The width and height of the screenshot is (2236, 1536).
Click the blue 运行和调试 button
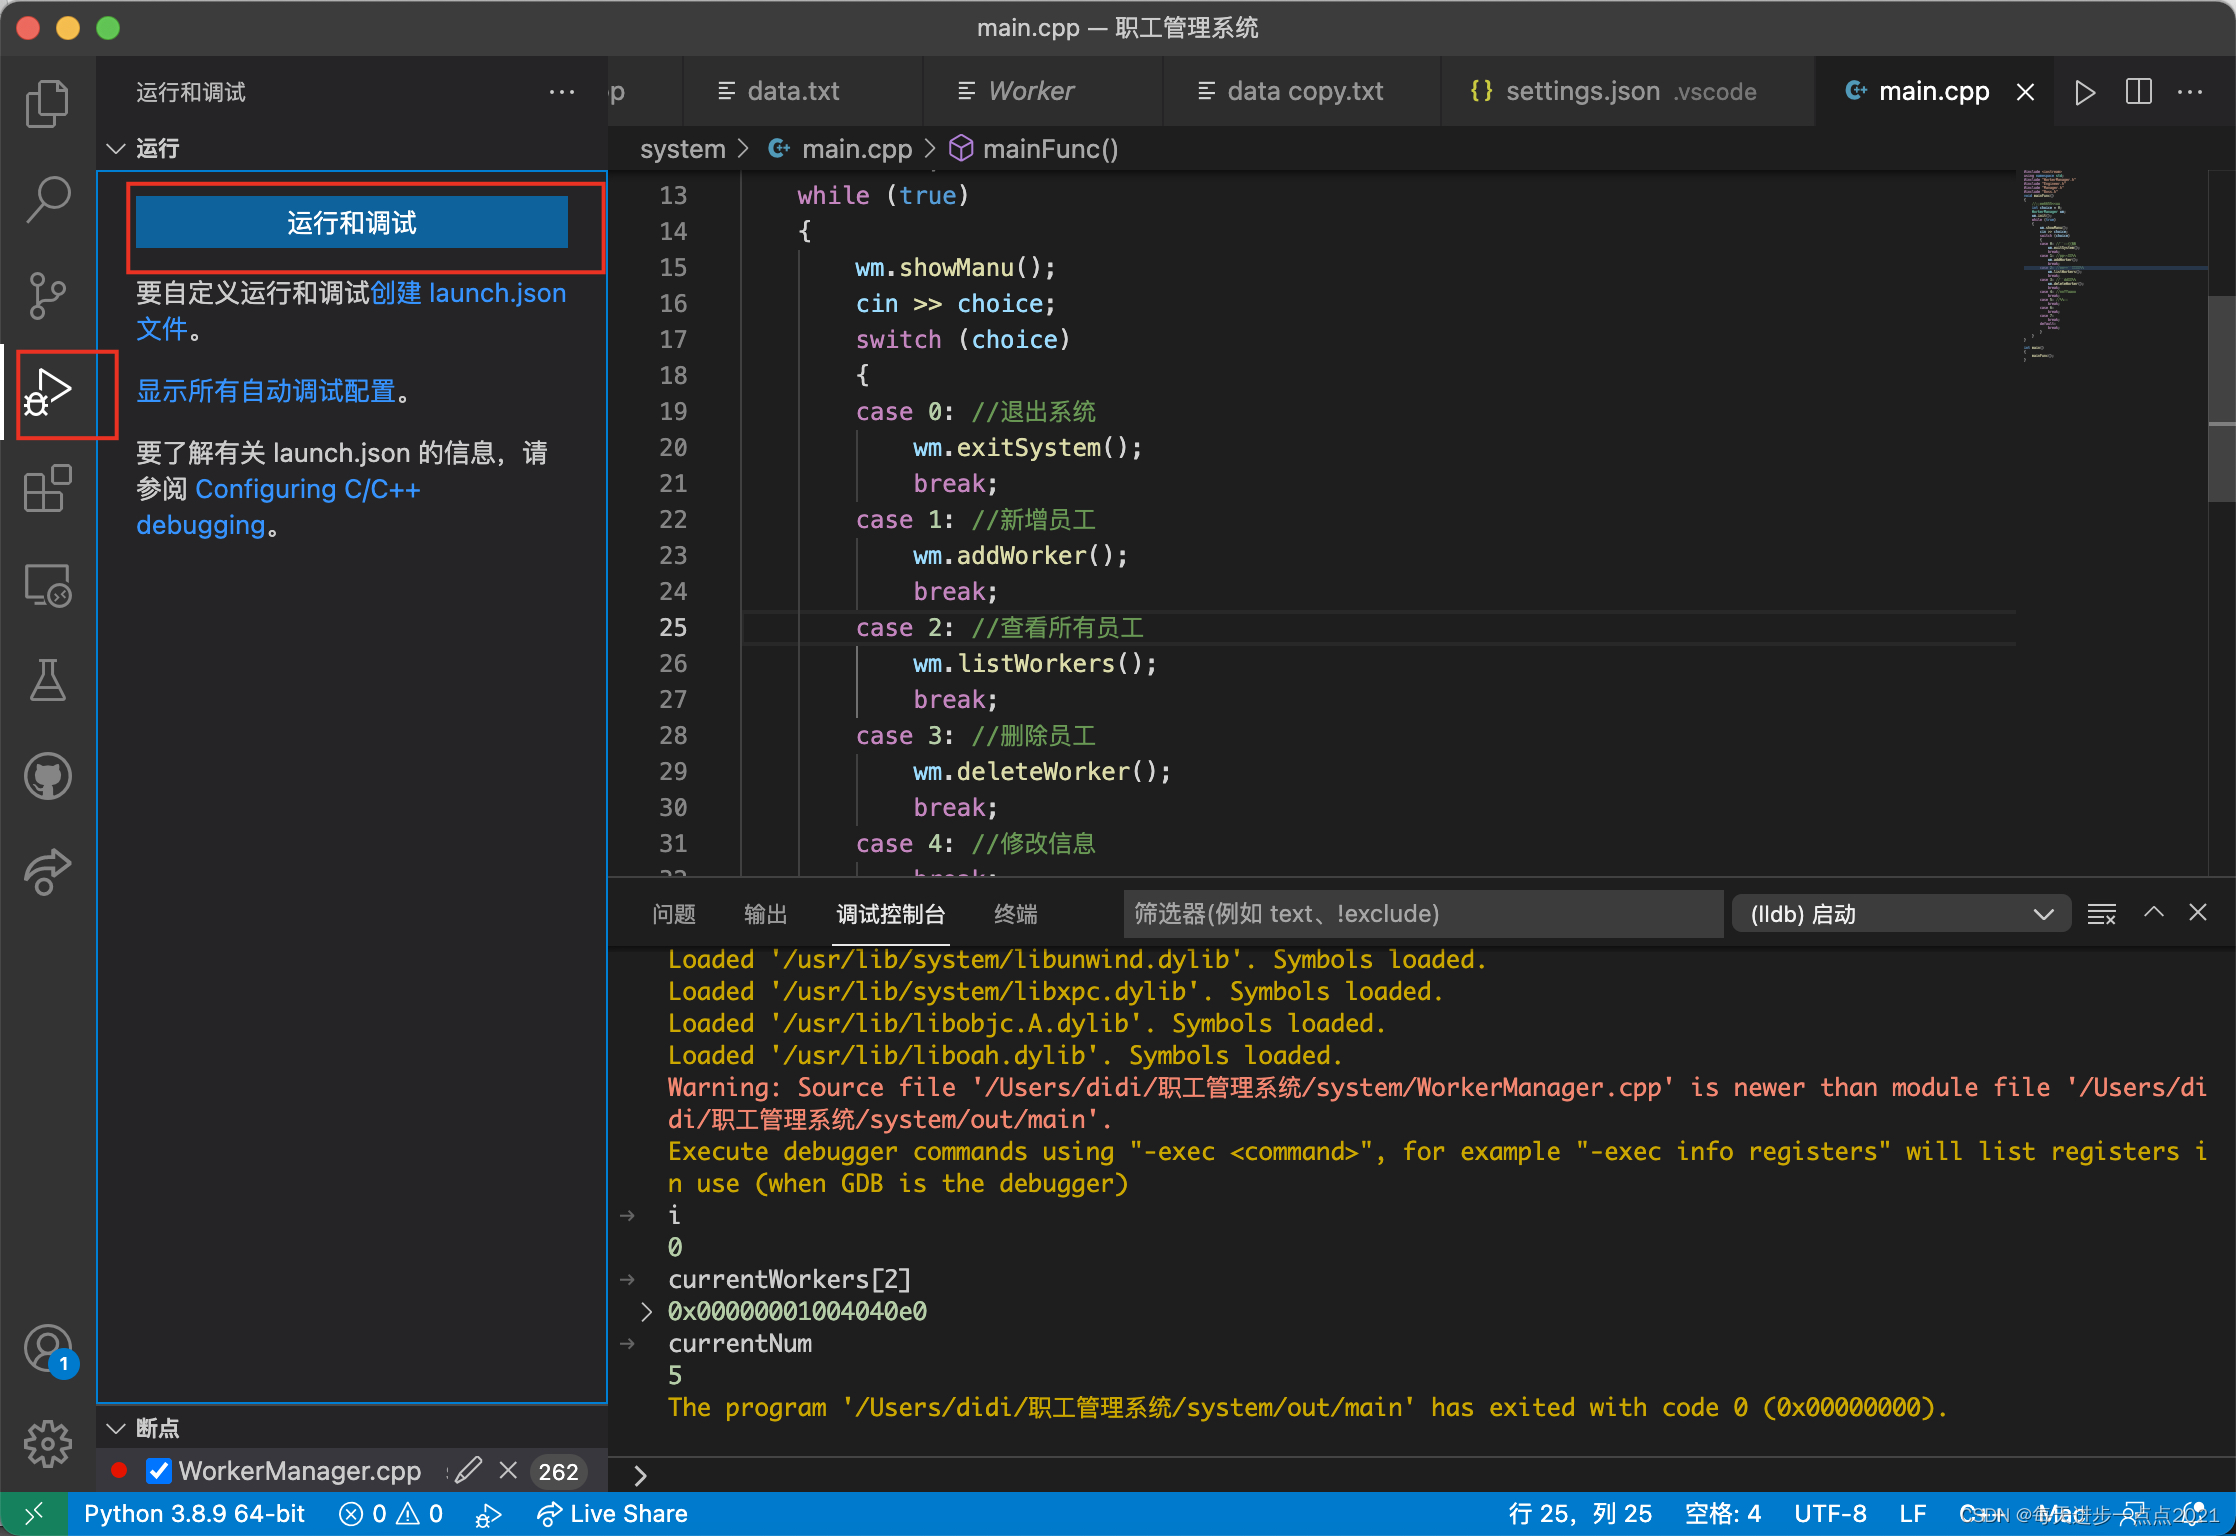click(x=352, y=222)
